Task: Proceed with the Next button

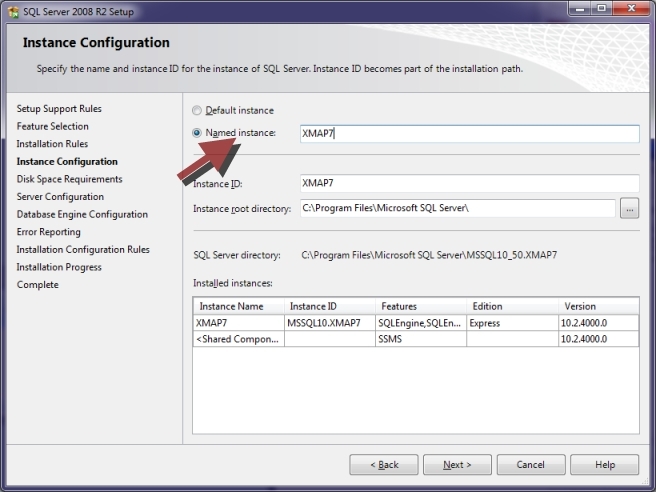Action: click(457, 465)
